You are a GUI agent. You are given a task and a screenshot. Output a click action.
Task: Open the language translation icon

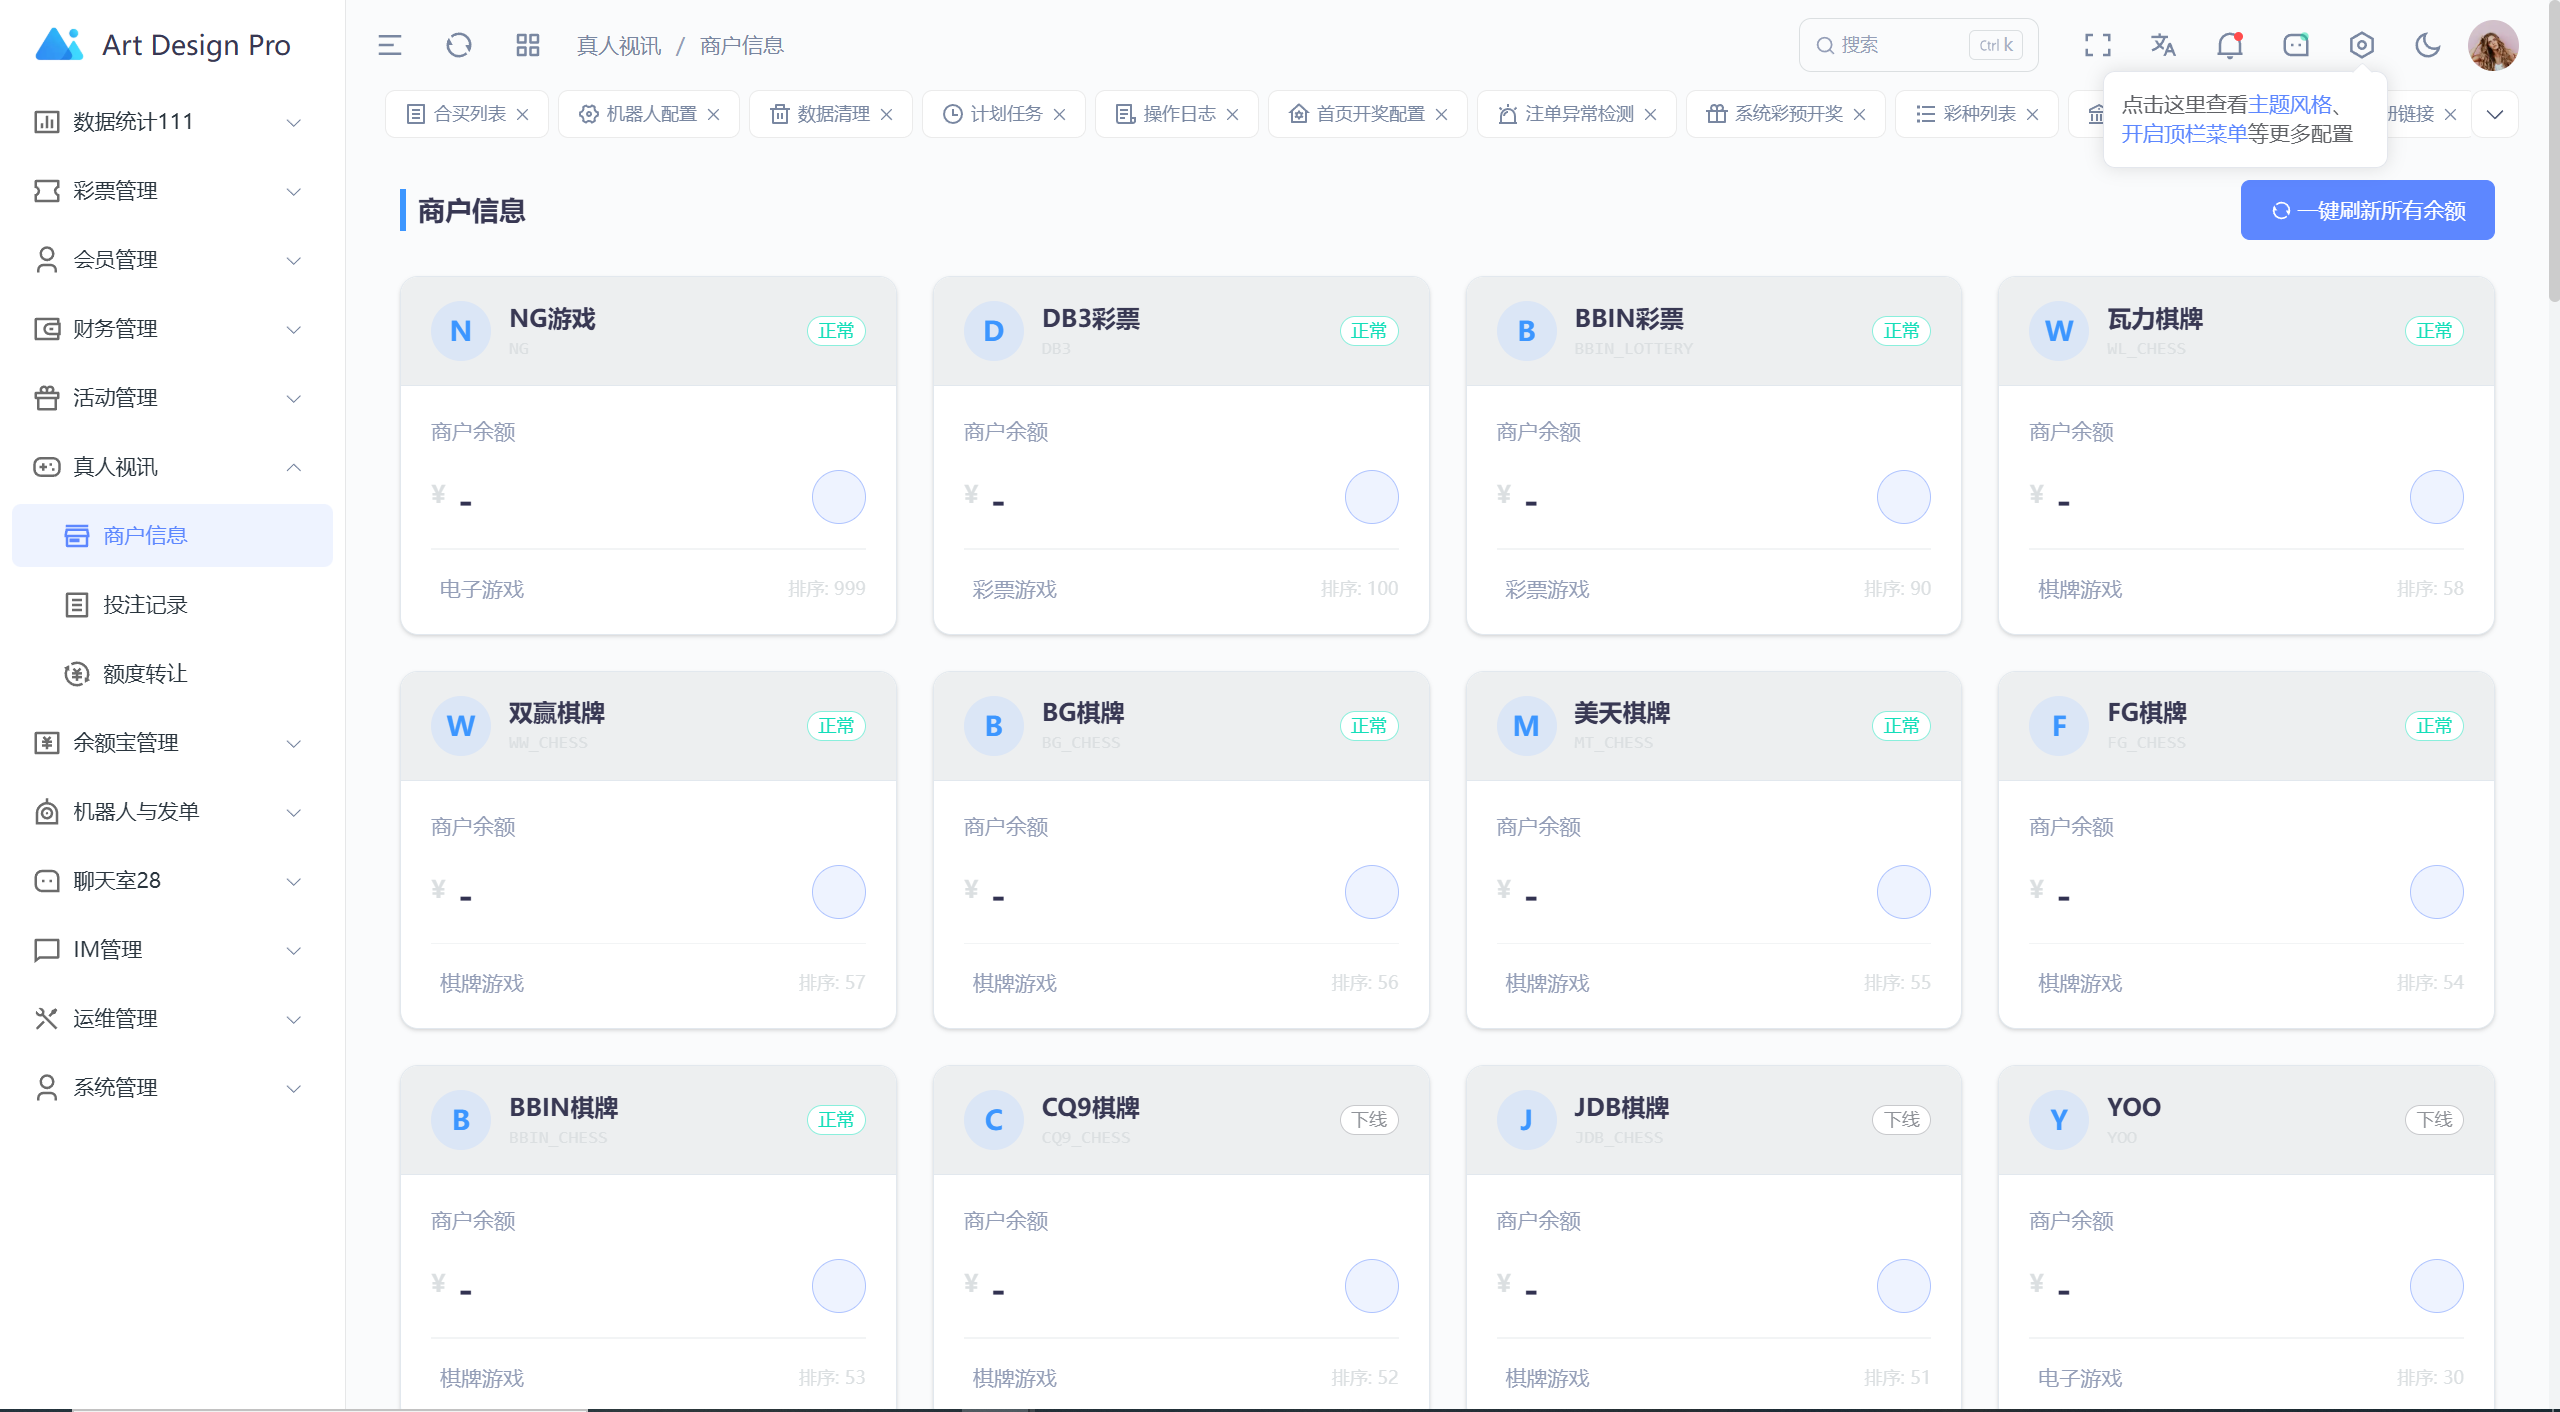2163,45
